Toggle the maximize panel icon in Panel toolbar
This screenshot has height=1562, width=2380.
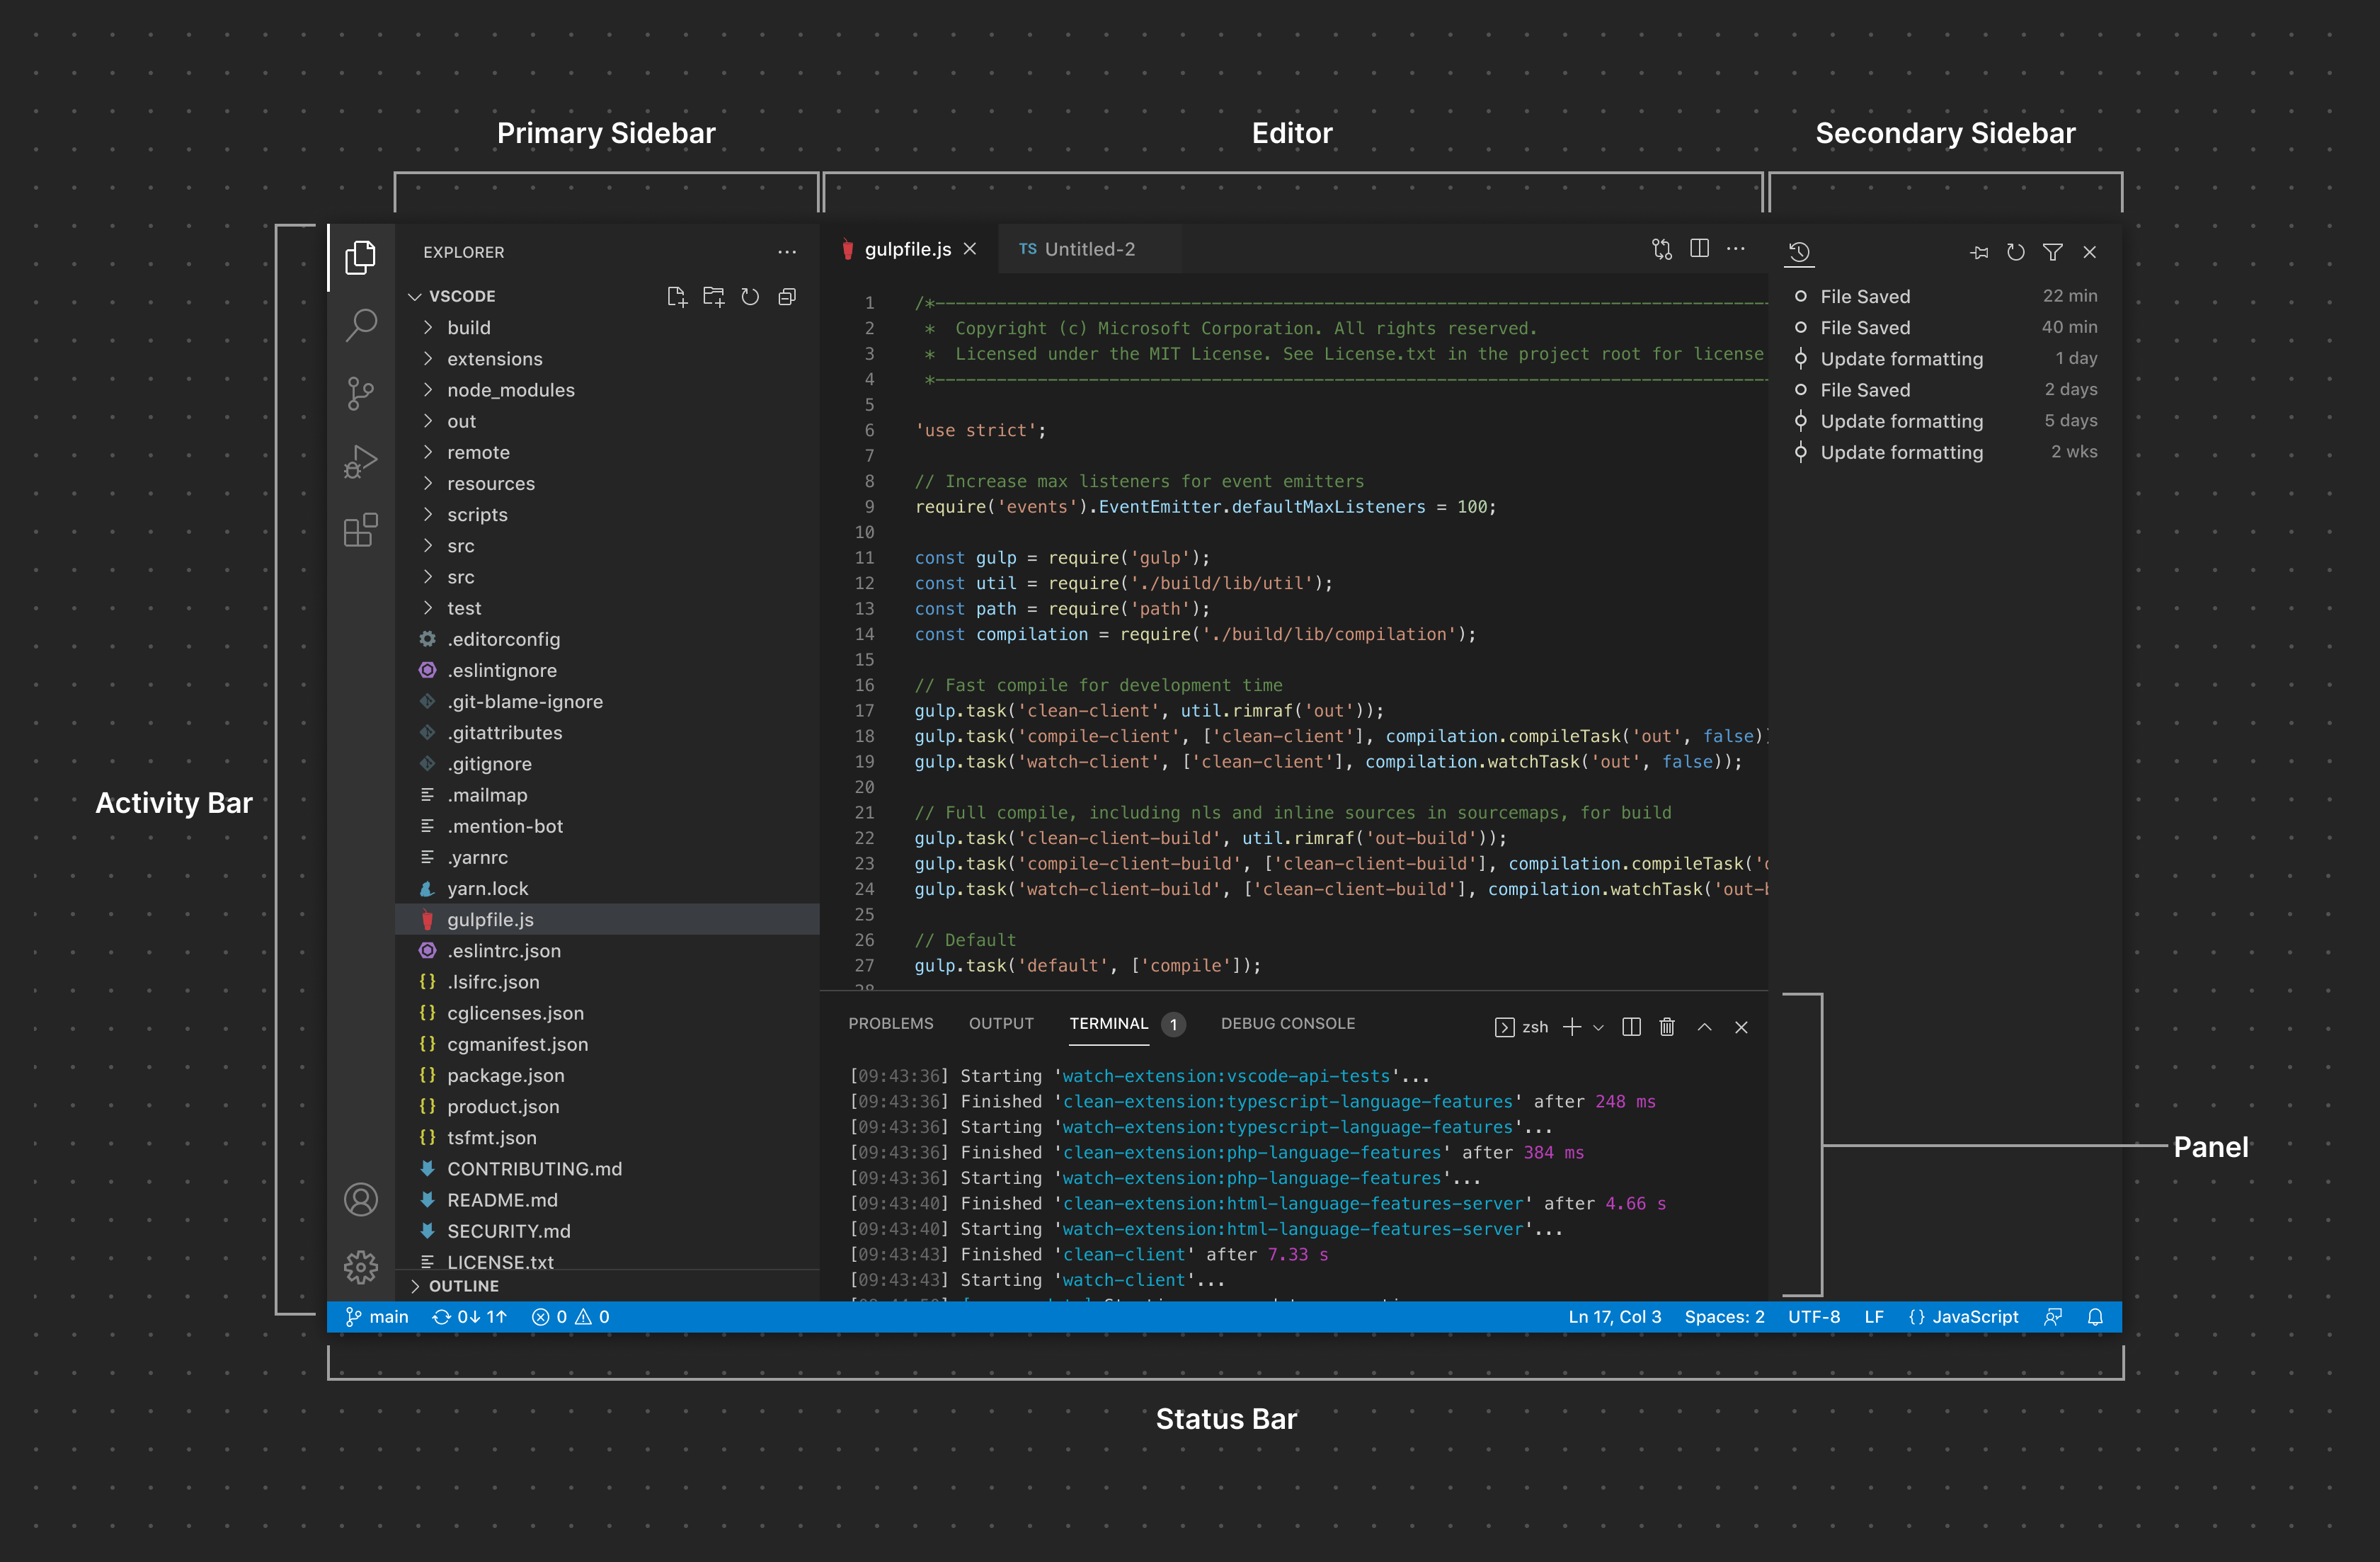click(1704, 1025)
